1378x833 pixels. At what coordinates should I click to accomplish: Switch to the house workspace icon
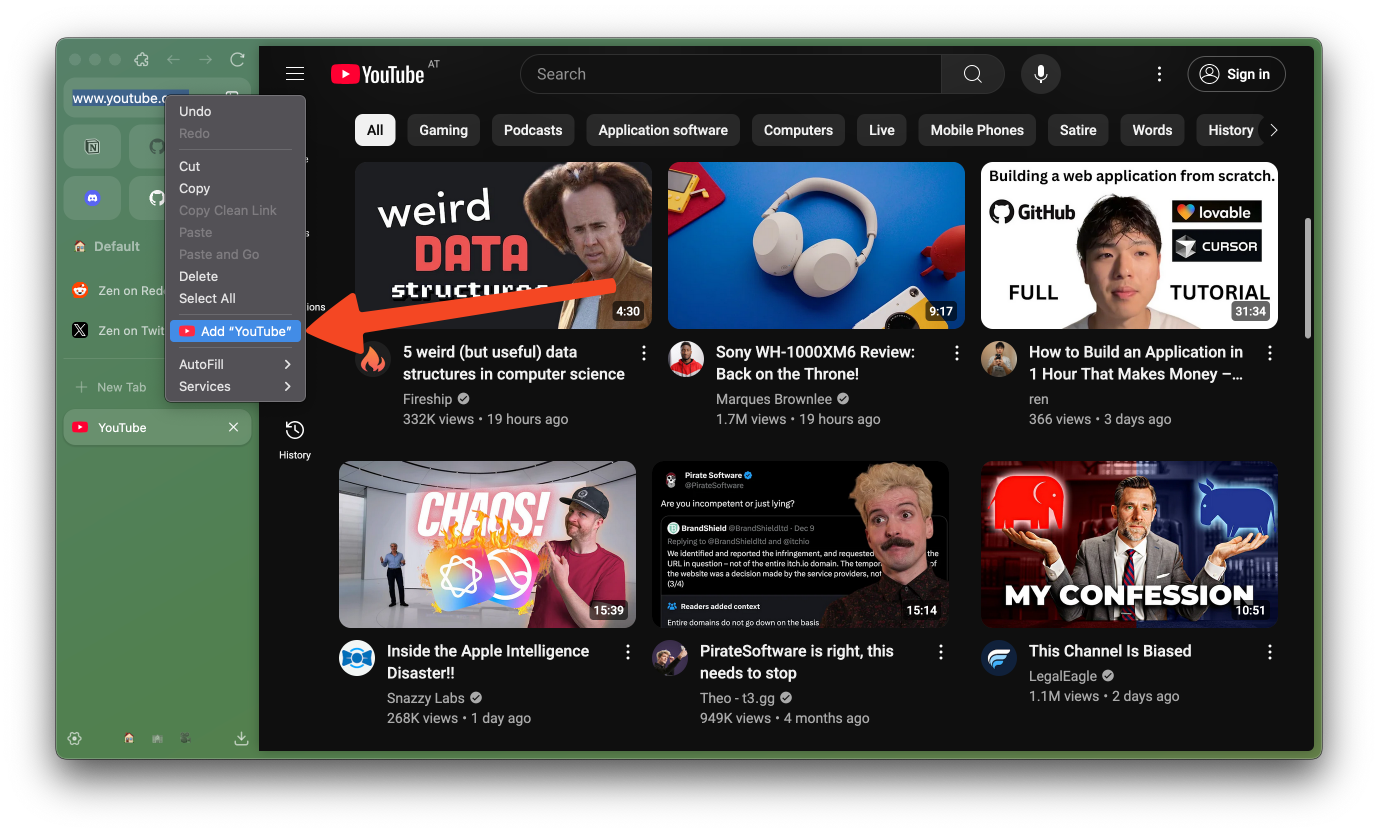coord(129,739)
